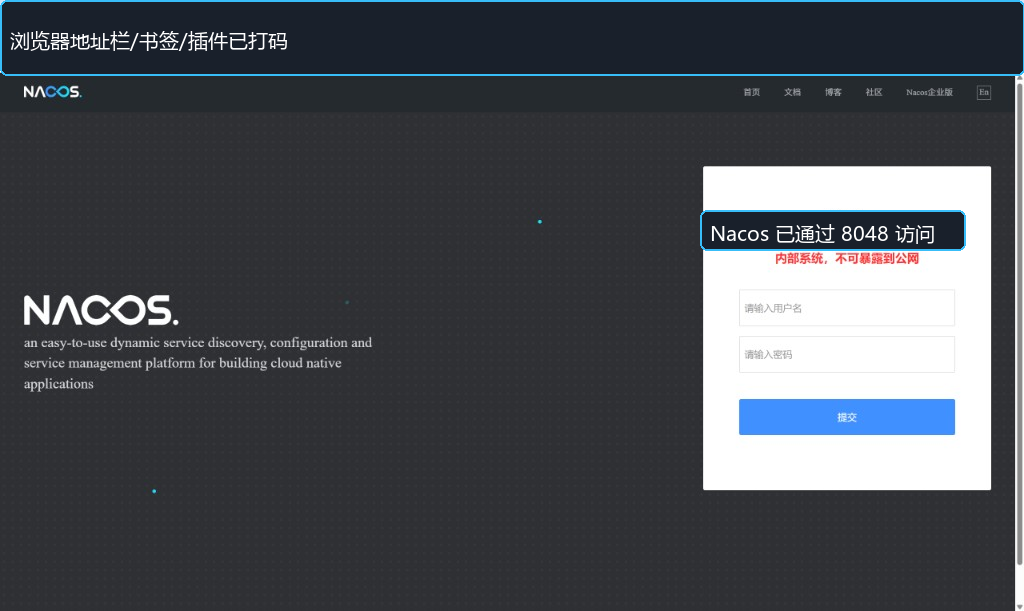The height and width of the screenshot is (611, 1024).
Task: Click the large NACOS logo on the left
Action: click(x=101, y=310)
